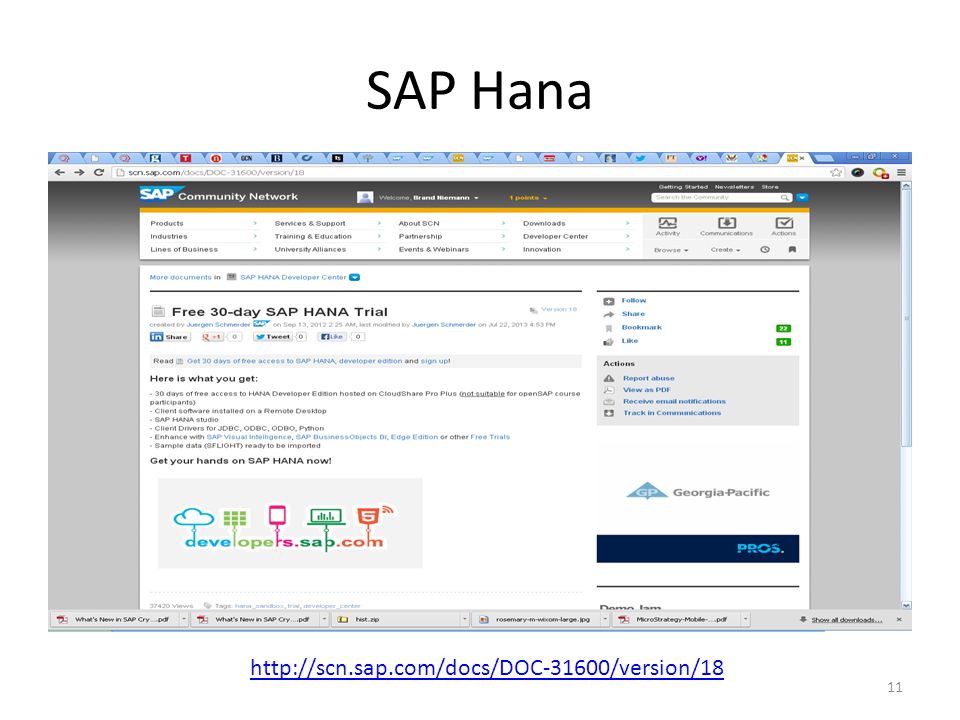Screen dimensions: 960x720
Task: Click the browser address bar URL
Action: coord(216,173)
